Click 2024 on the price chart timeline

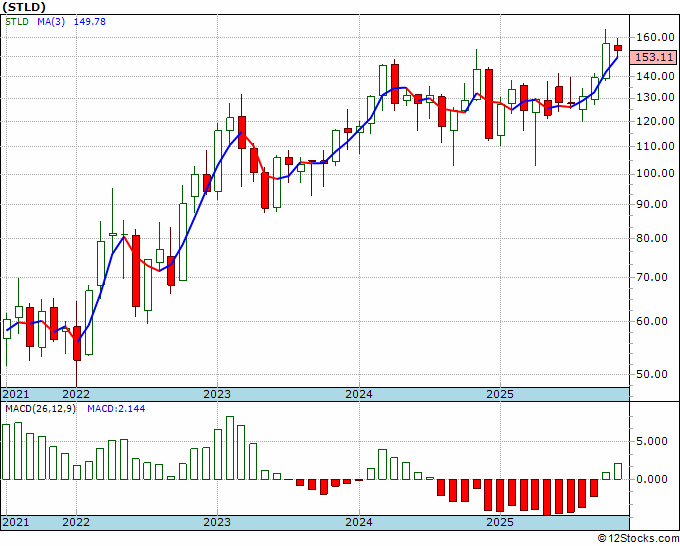pos(359,395)
